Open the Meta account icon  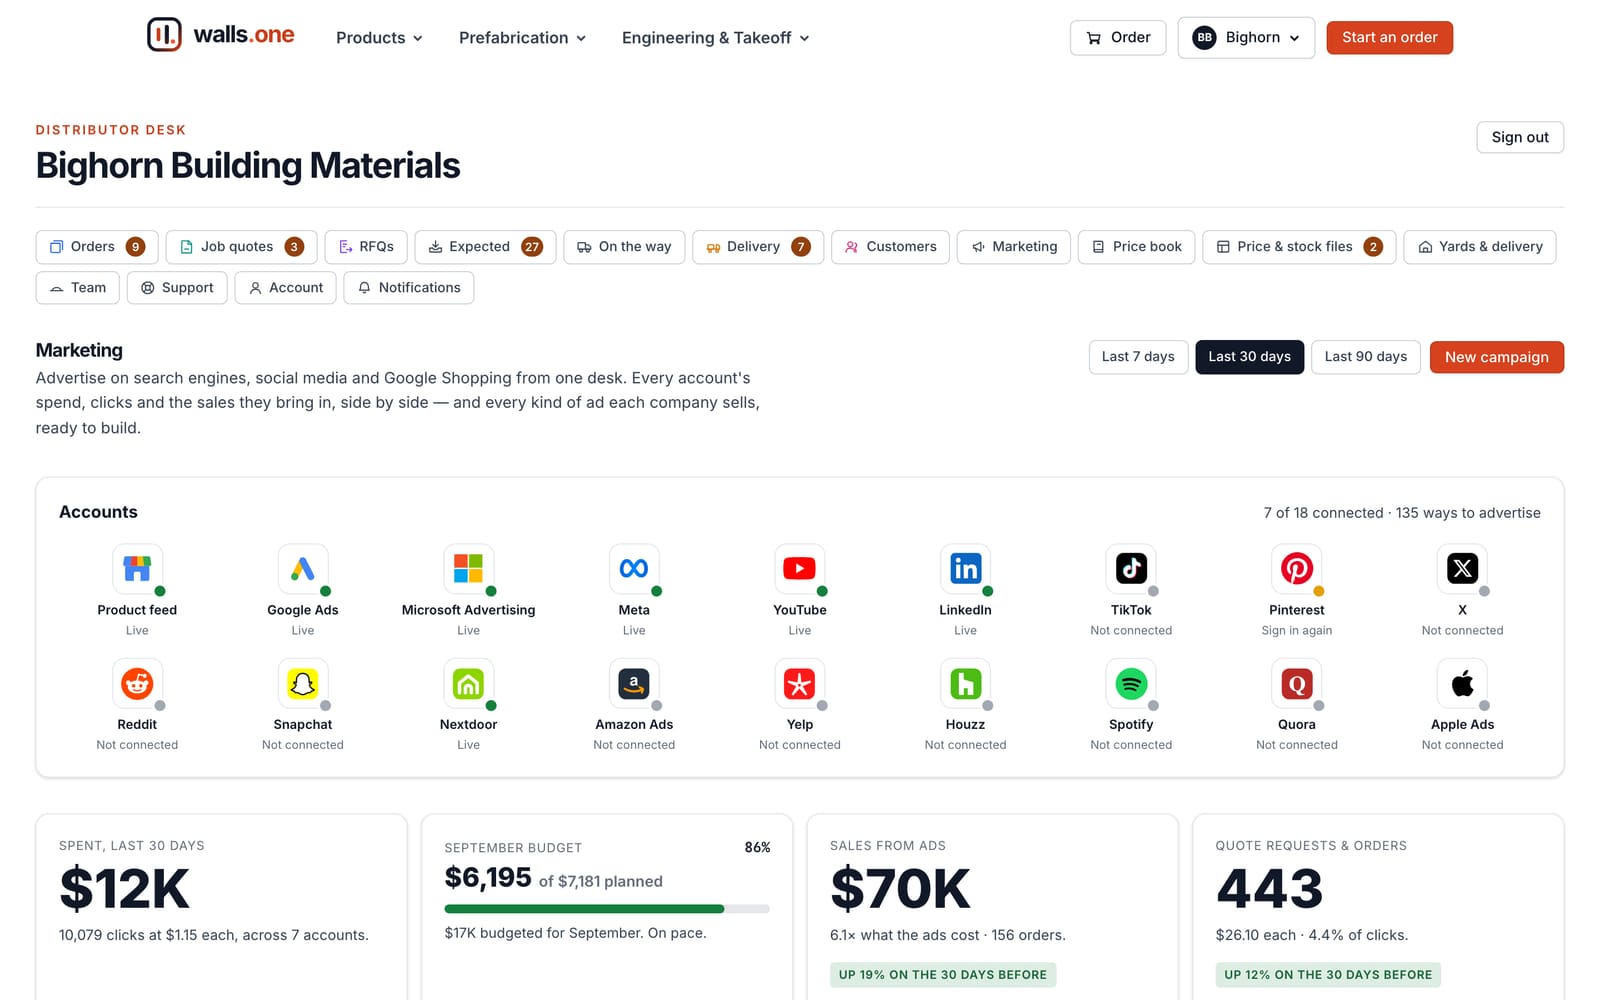(x=634, y=569)
